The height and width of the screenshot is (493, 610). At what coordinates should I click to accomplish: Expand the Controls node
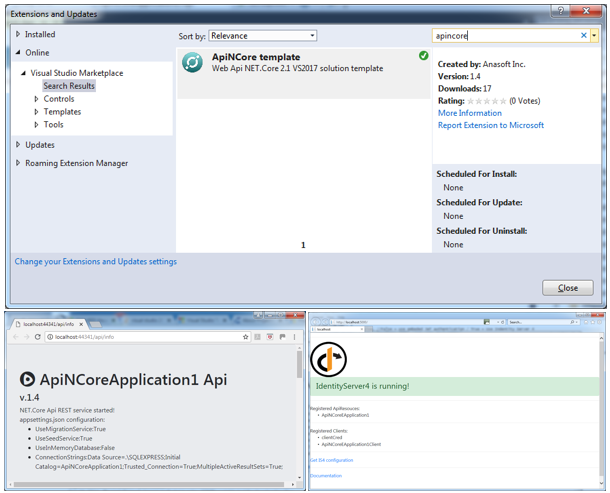click(x=36, y=99)
